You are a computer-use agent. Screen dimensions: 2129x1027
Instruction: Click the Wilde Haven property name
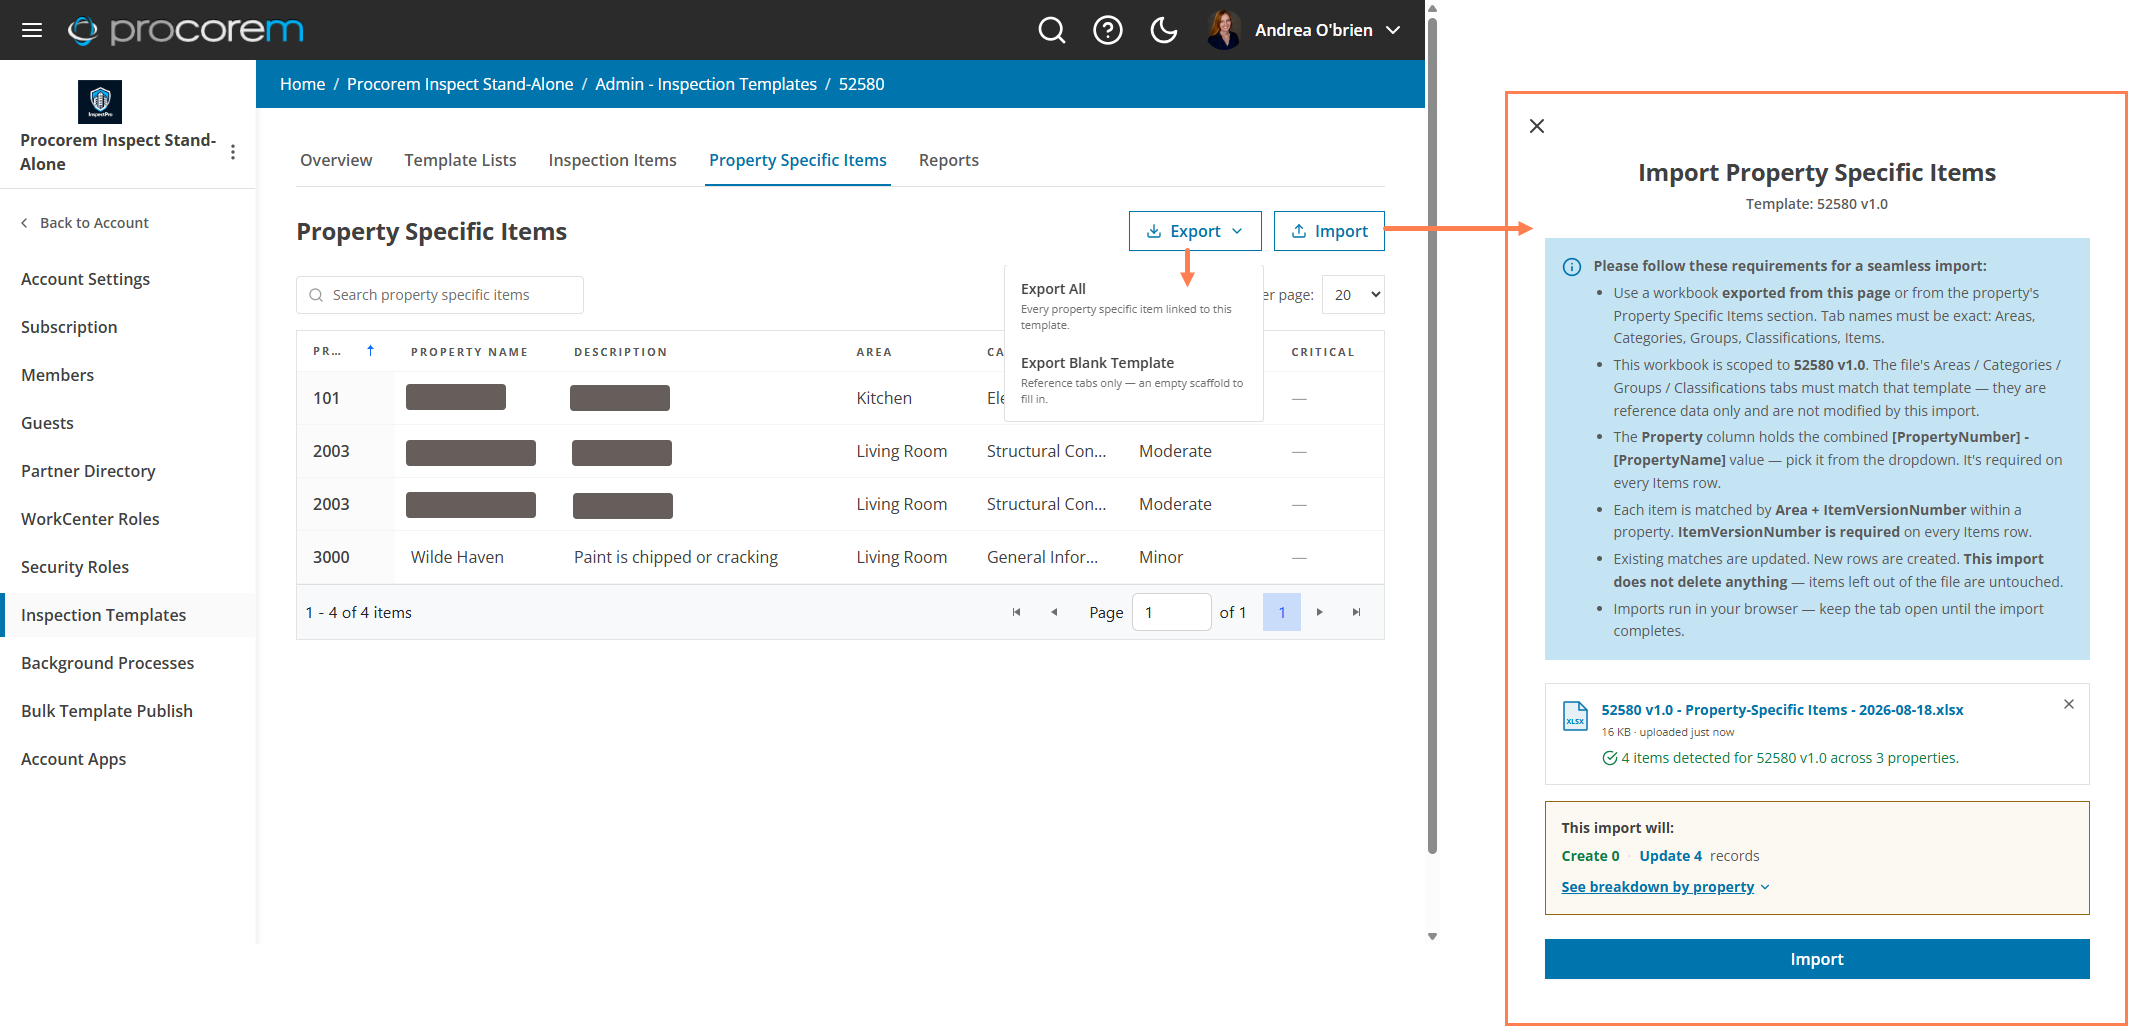coord(457,557)
